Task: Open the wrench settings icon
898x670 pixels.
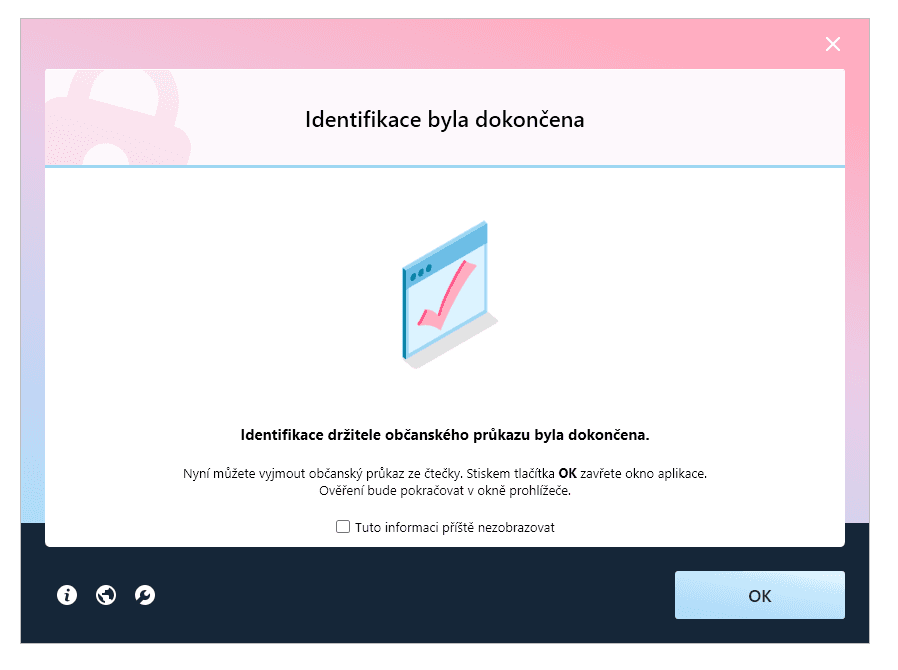Action: point(145,595)
